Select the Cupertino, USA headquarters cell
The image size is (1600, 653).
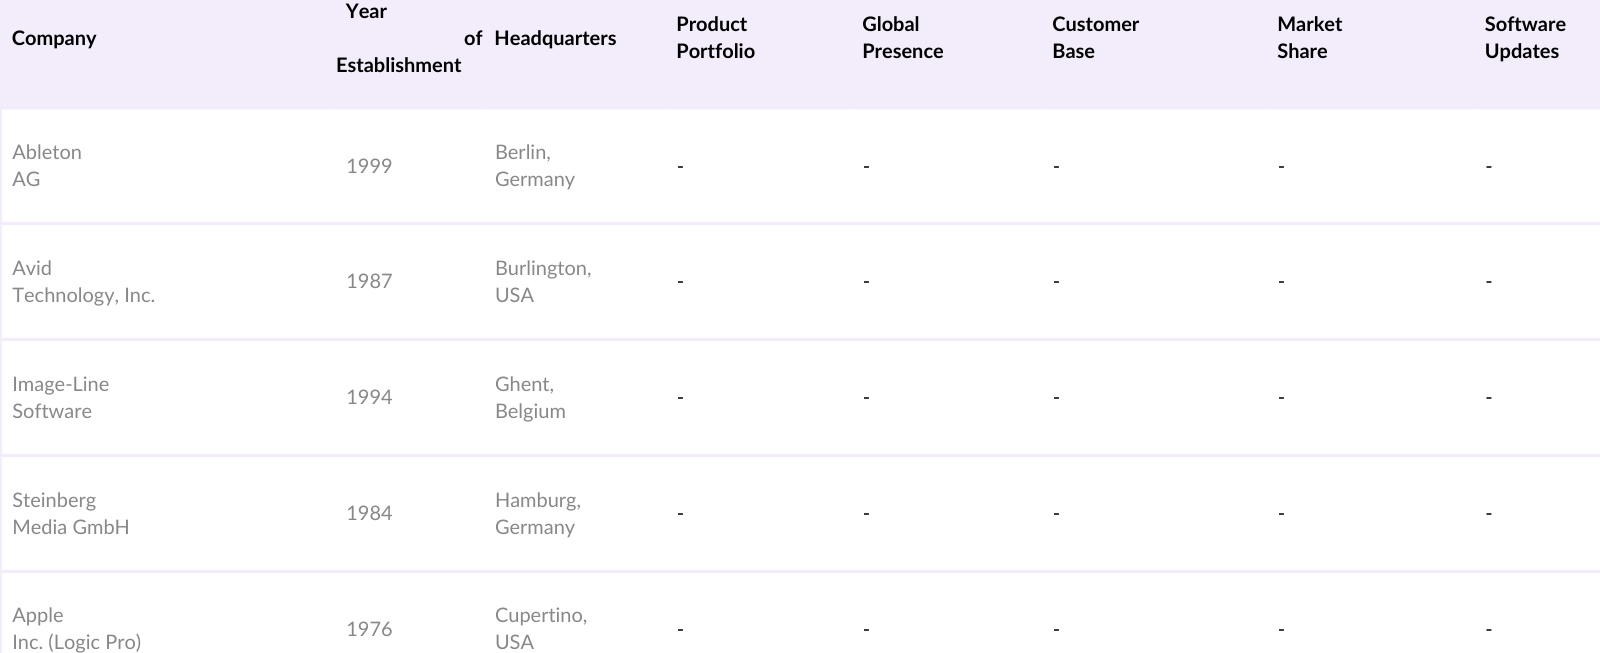540,629
